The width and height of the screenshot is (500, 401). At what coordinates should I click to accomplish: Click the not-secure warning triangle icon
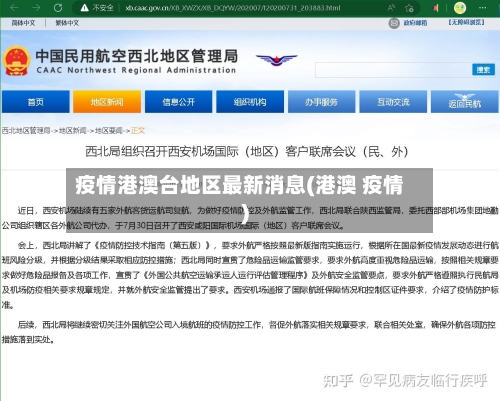85,8
